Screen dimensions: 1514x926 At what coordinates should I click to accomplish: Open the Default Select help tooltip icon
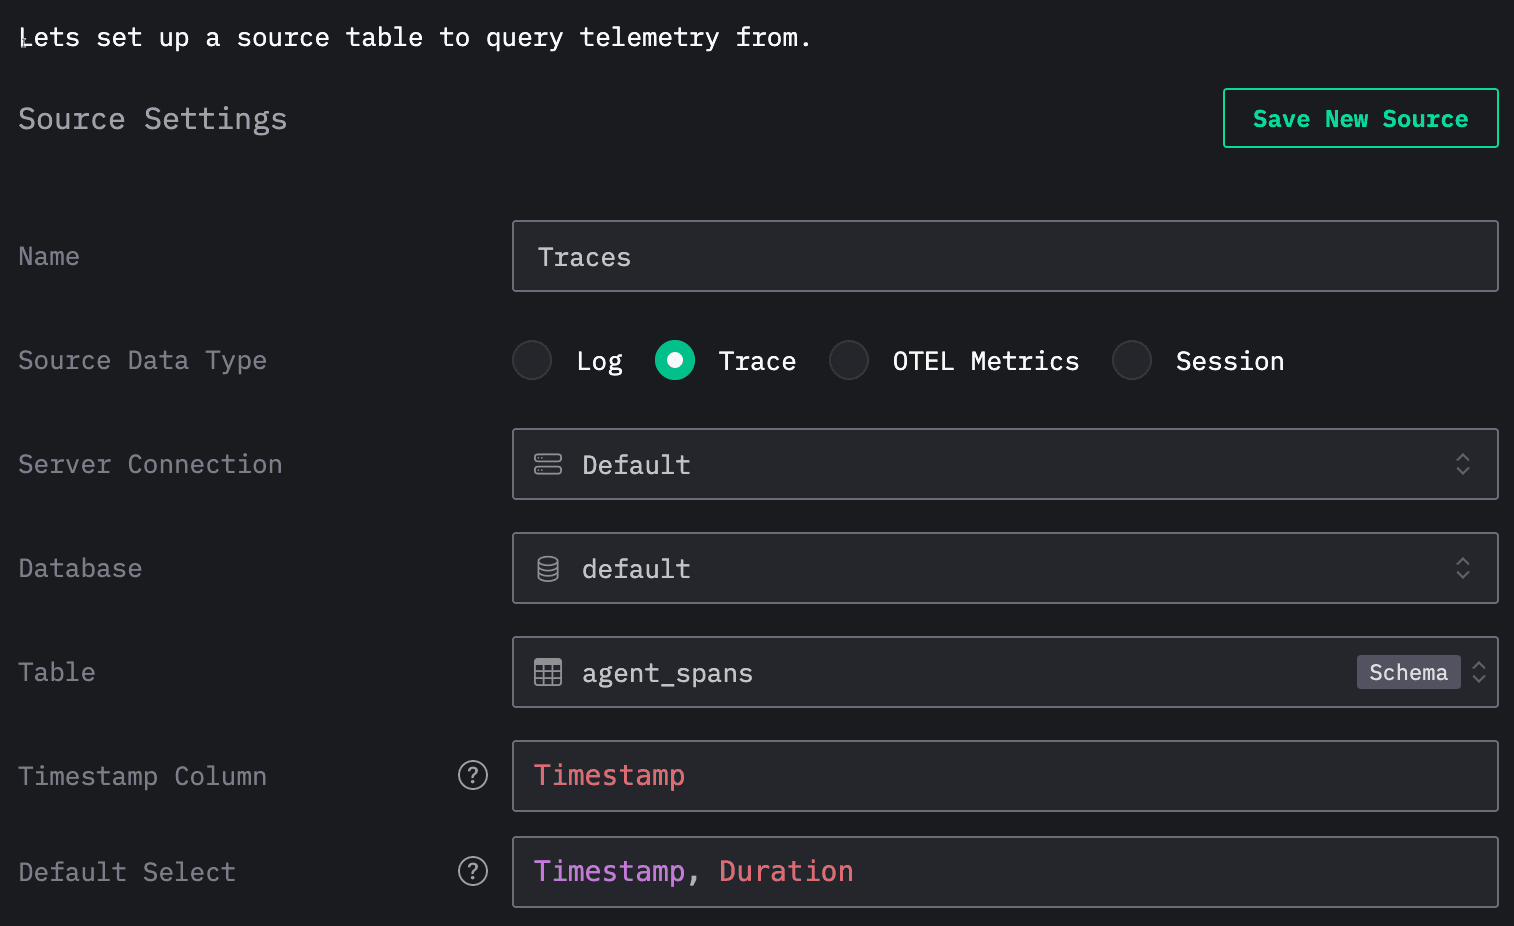(x=473, y=871)
